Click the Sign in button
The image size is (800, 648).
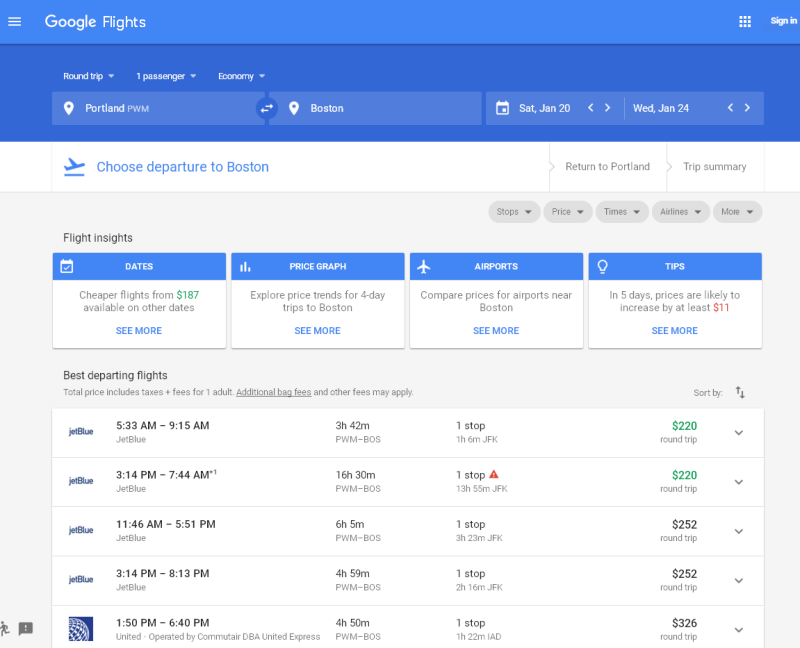click(x=783, y=21)
